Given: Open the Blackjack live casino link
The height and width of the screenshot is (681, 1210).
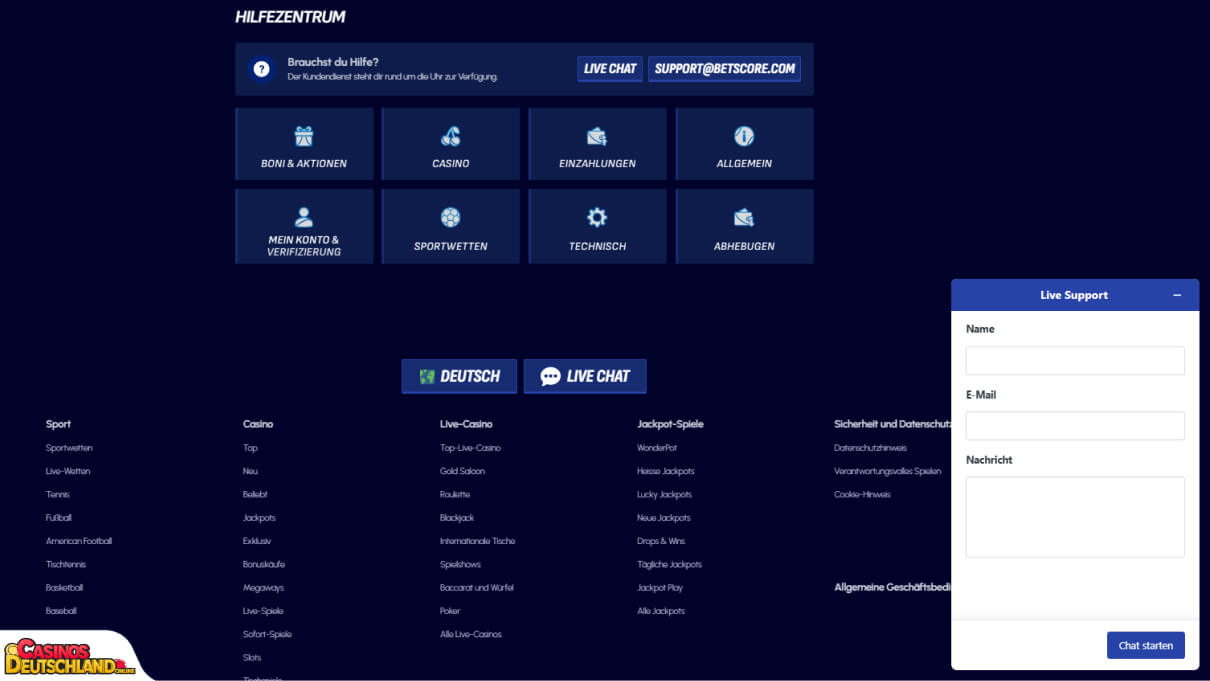Looking at the screenshot, I should coord(457,518).
